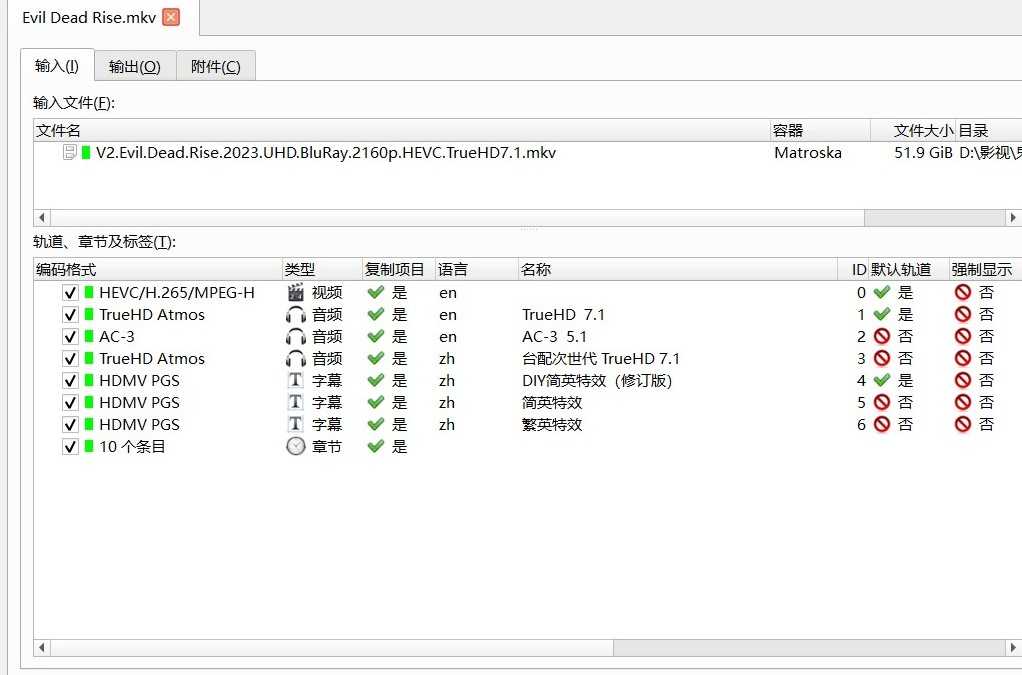Click the subtitle icon on the 繁英特效 row
Image resolution: width=1022 pixels, height=675 pixels.
(x=295, y=424)
